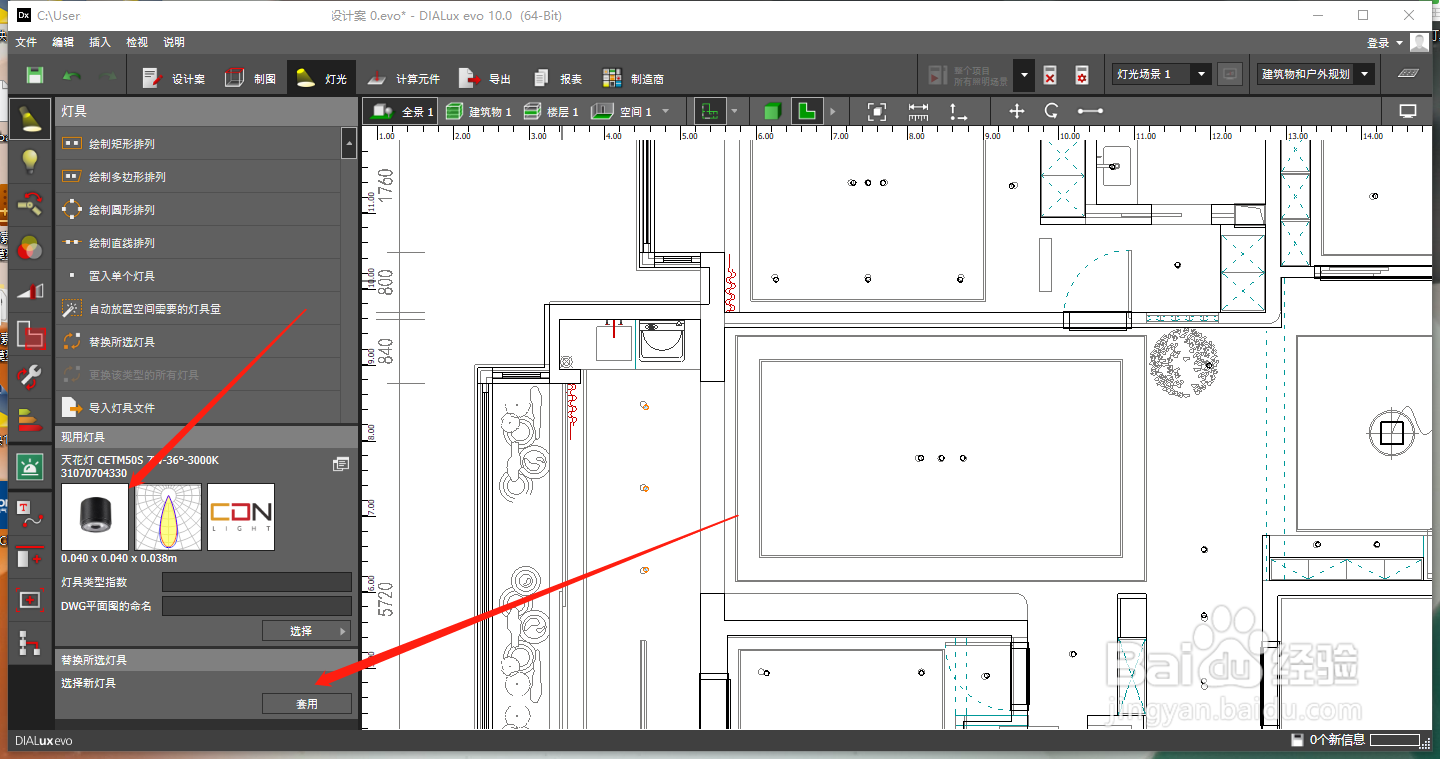Open the light bulb lamp sidebar tool
The width and height of the screenshot is (1440, 759).
(x=30, y=161)
